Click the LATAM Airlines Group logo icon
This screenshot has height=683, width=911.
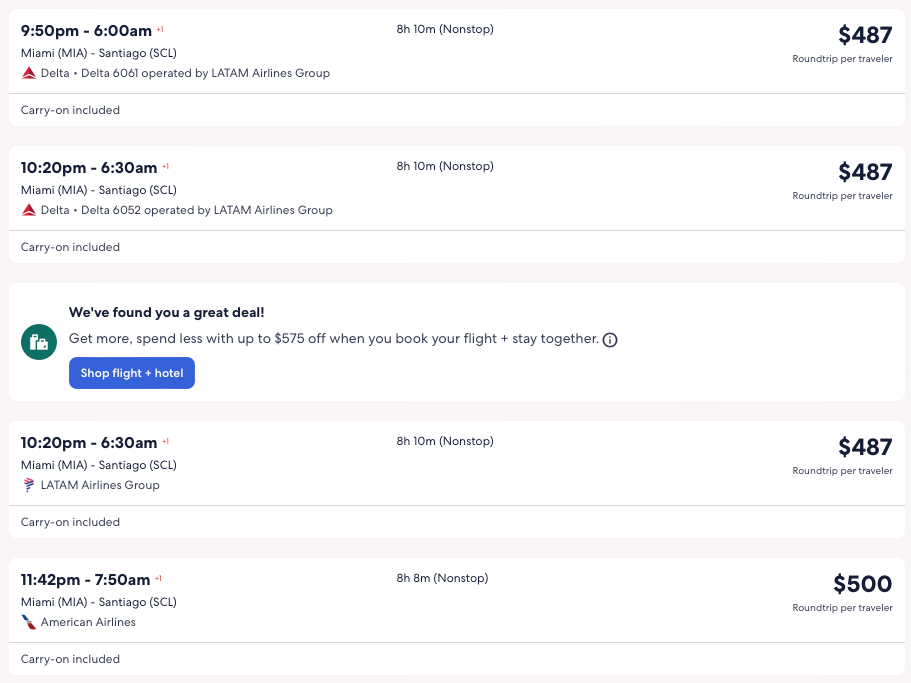[x=29, y=485]
